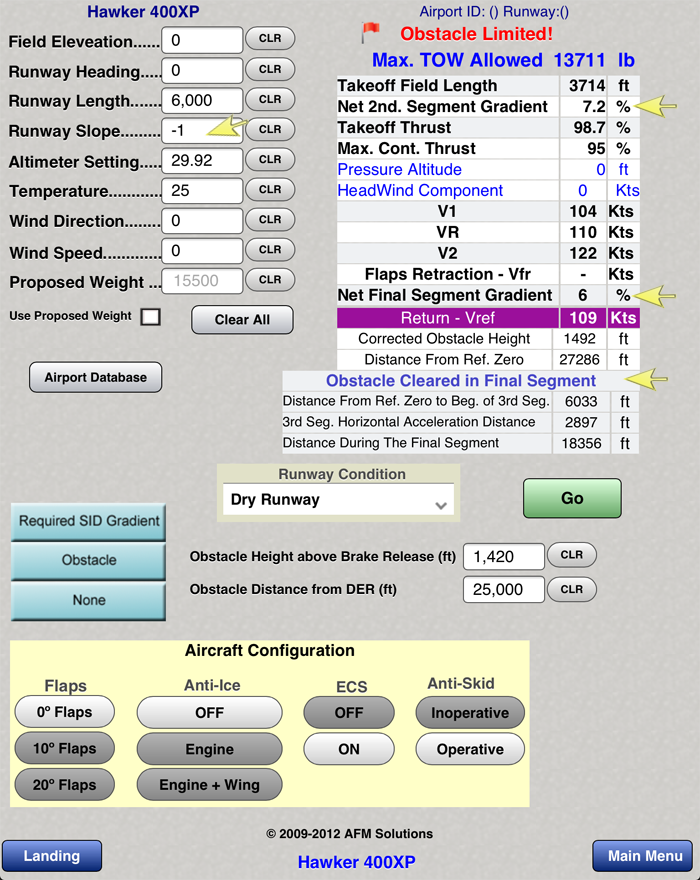Edit Obstacle Height input showing 1,420
Screen dimensions: 700x880
504,557
